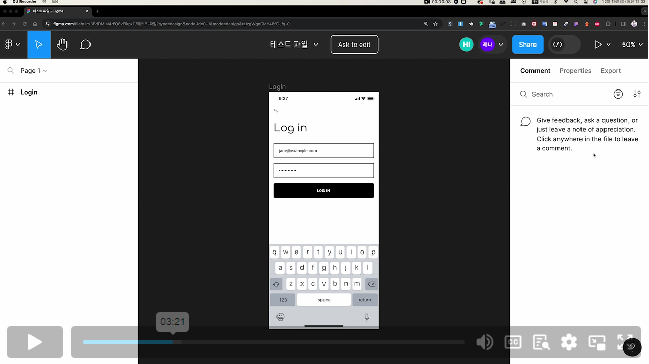Toggle closed captions CC button
The width and height of the screenshot is (649, 364).
pyautogui.click(x=513, y=342)
